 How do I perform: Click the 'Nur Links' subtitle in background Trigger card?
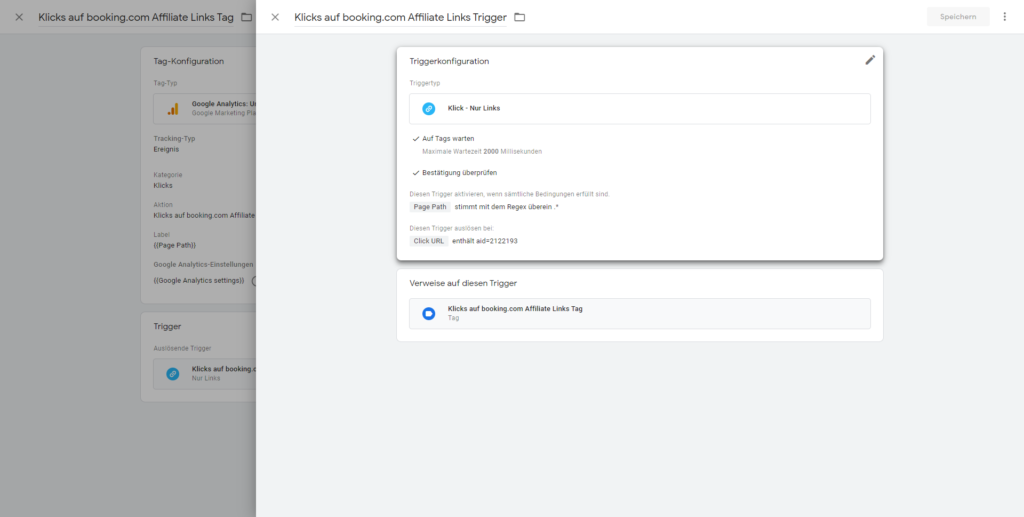pos(206,379)
